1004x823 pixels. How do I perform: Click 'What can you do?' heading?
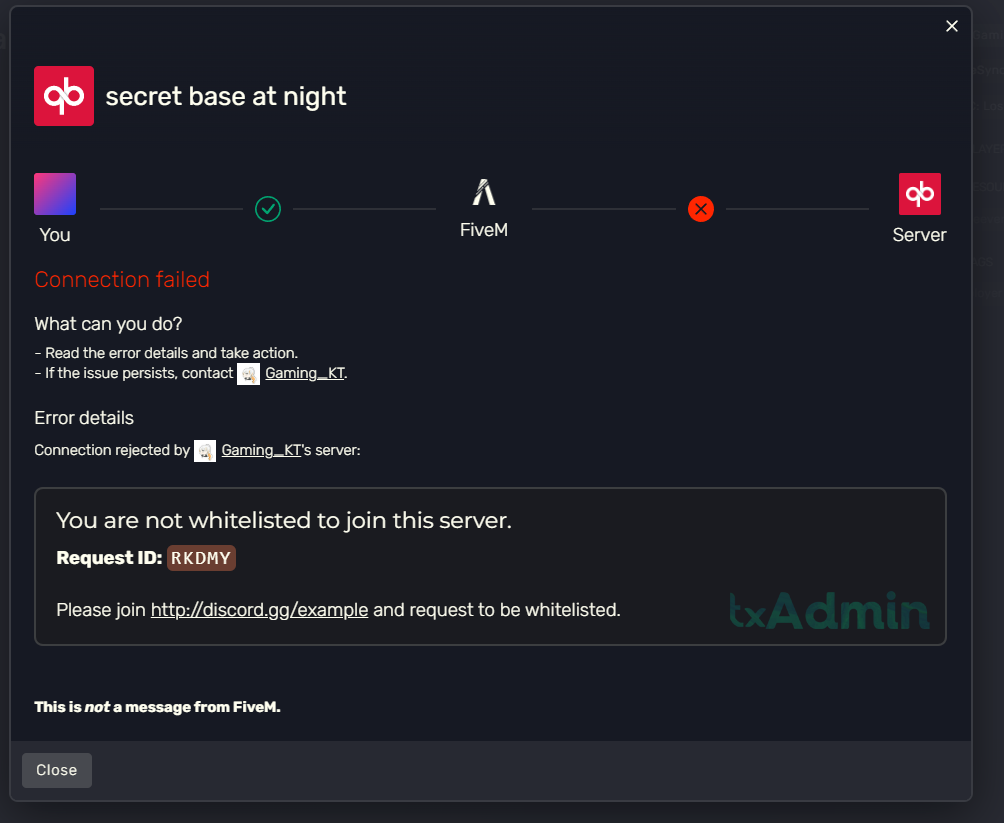(108, 324)
